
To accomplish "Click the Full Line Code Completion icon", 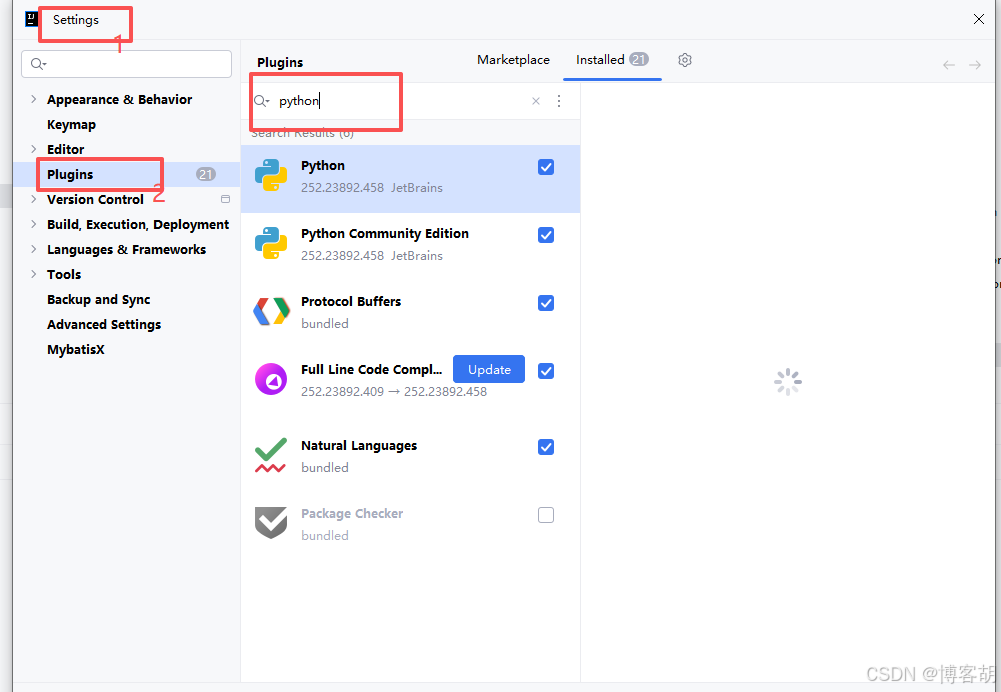I will tap(271, 379).
